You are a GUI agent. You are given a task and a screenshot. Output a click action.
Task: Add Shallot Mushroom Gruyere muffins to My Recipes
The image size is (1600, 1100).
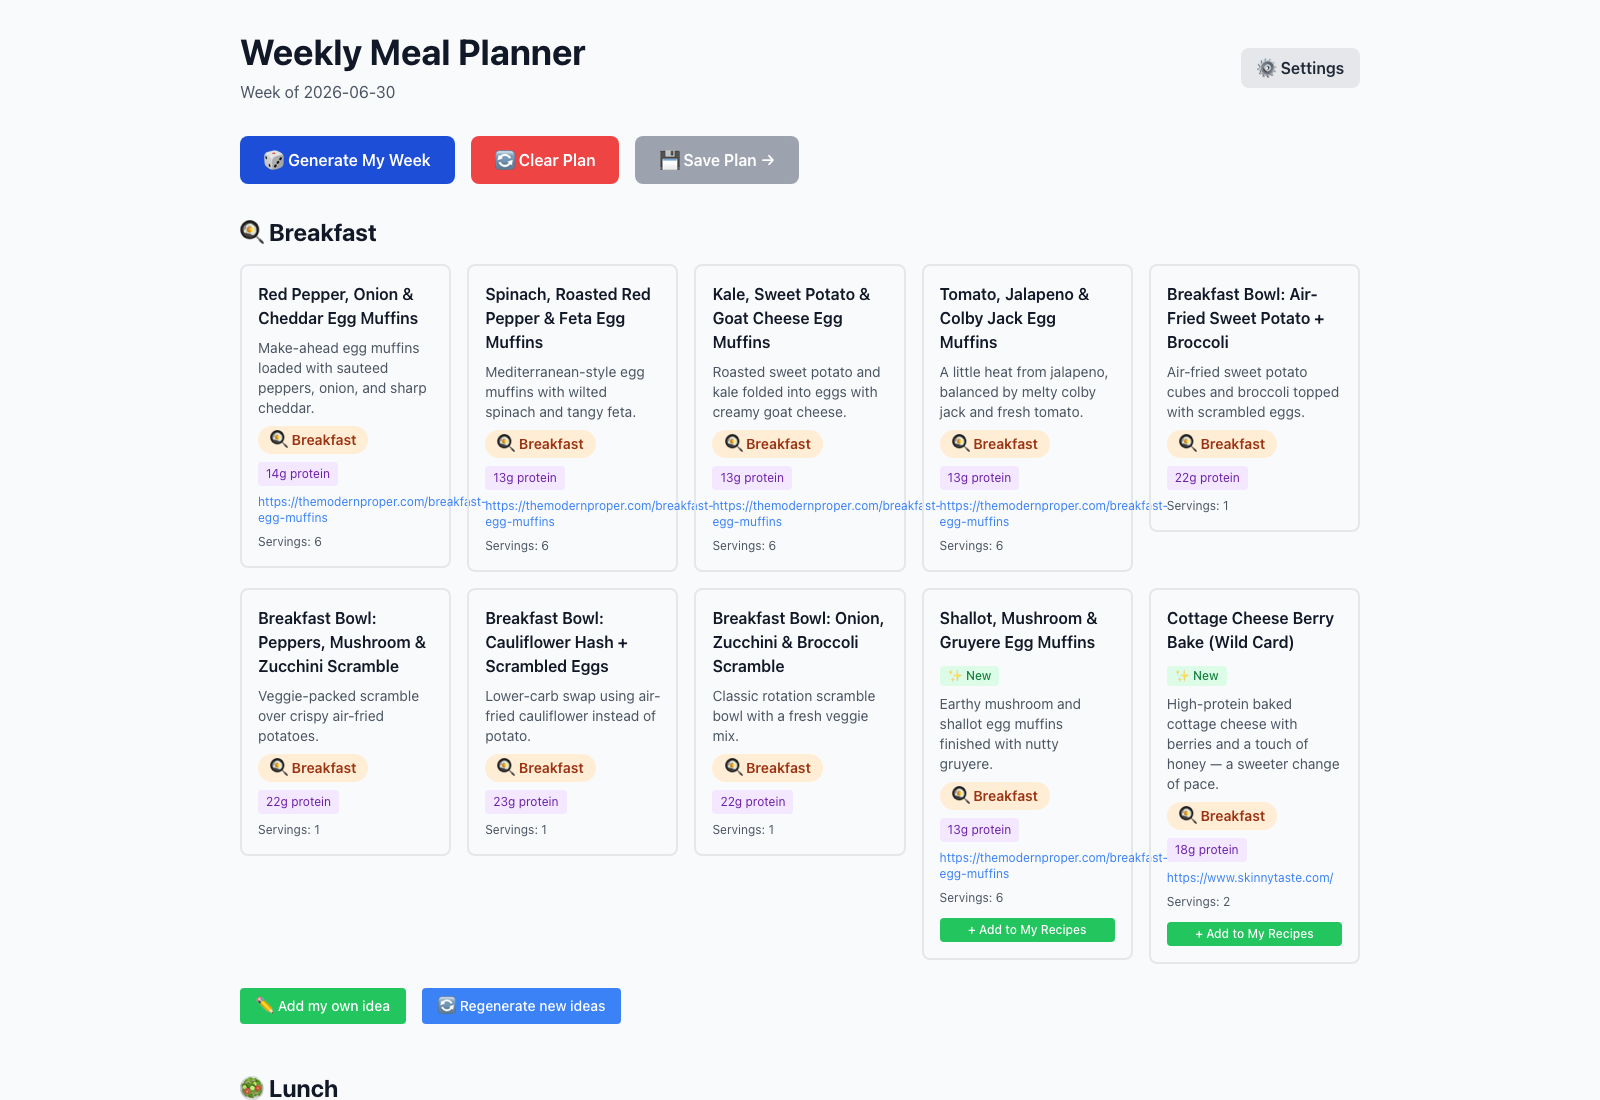tap(1027, 930)
